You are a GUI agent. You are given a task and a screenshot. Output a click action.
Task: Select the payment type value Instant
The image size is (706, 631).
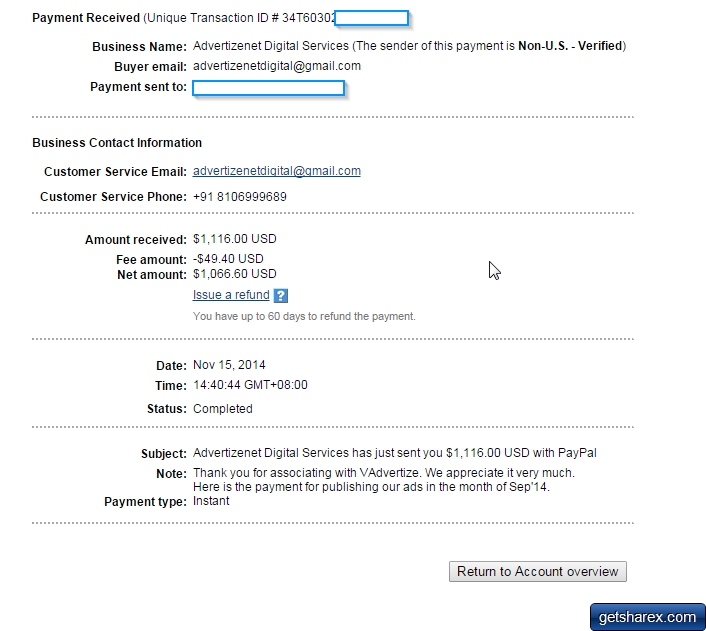[x=211, y=501]
